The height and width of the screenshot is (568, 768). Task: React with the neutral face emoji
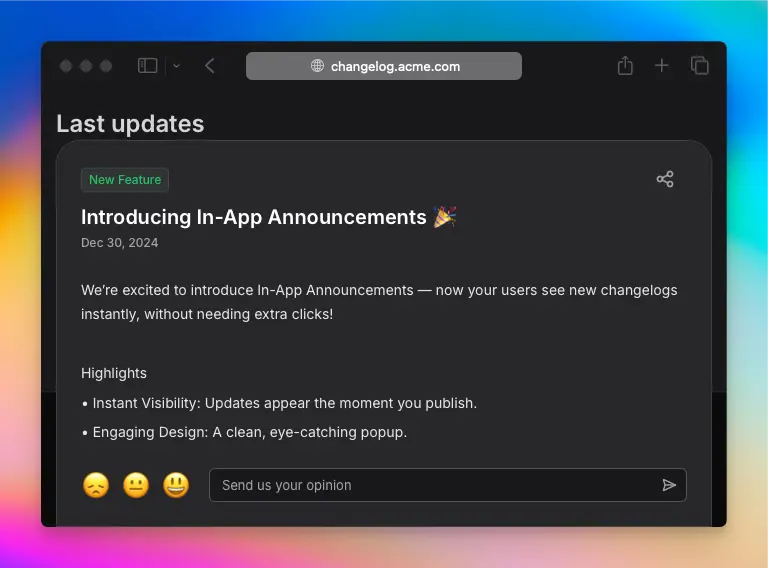(x=136, y=485)
